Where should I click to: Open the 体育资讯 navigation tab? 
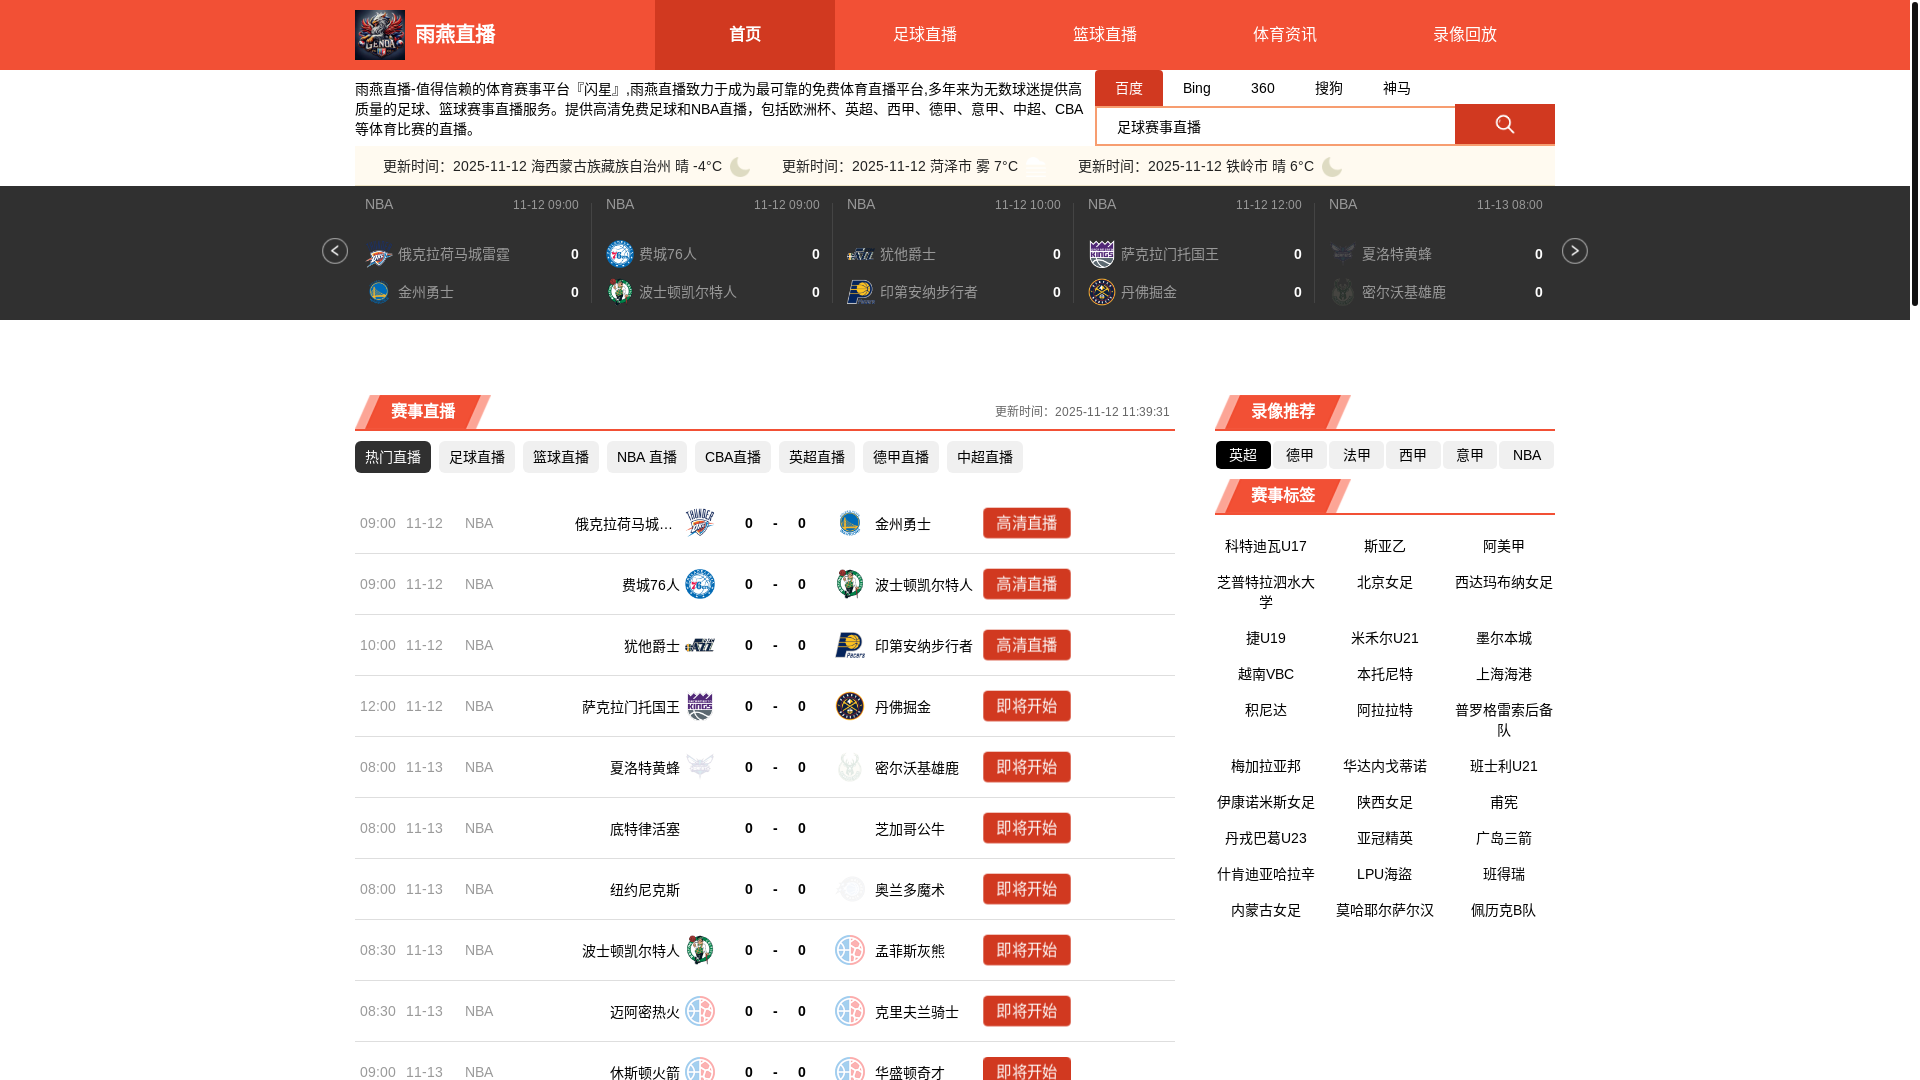[x=1285, y=35]
